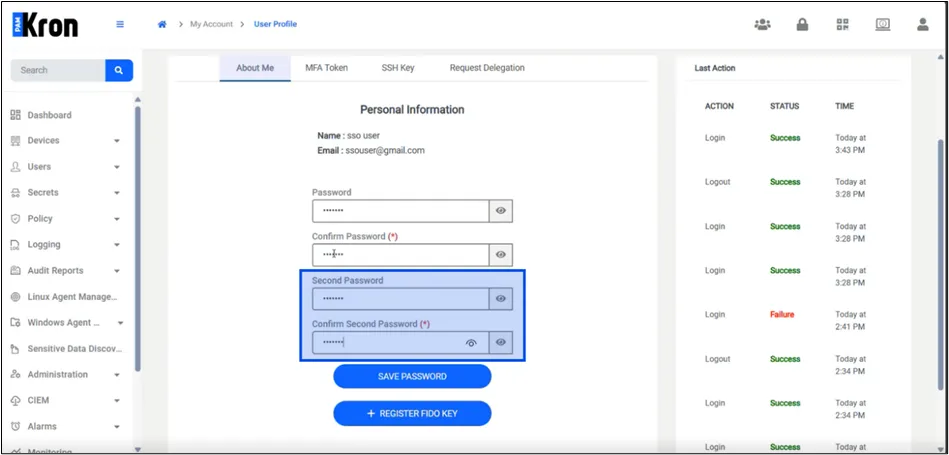Click the Windows Agent folder icon
Image resolution: width=949 pixels, height=455 pixels.
[16, 322]
